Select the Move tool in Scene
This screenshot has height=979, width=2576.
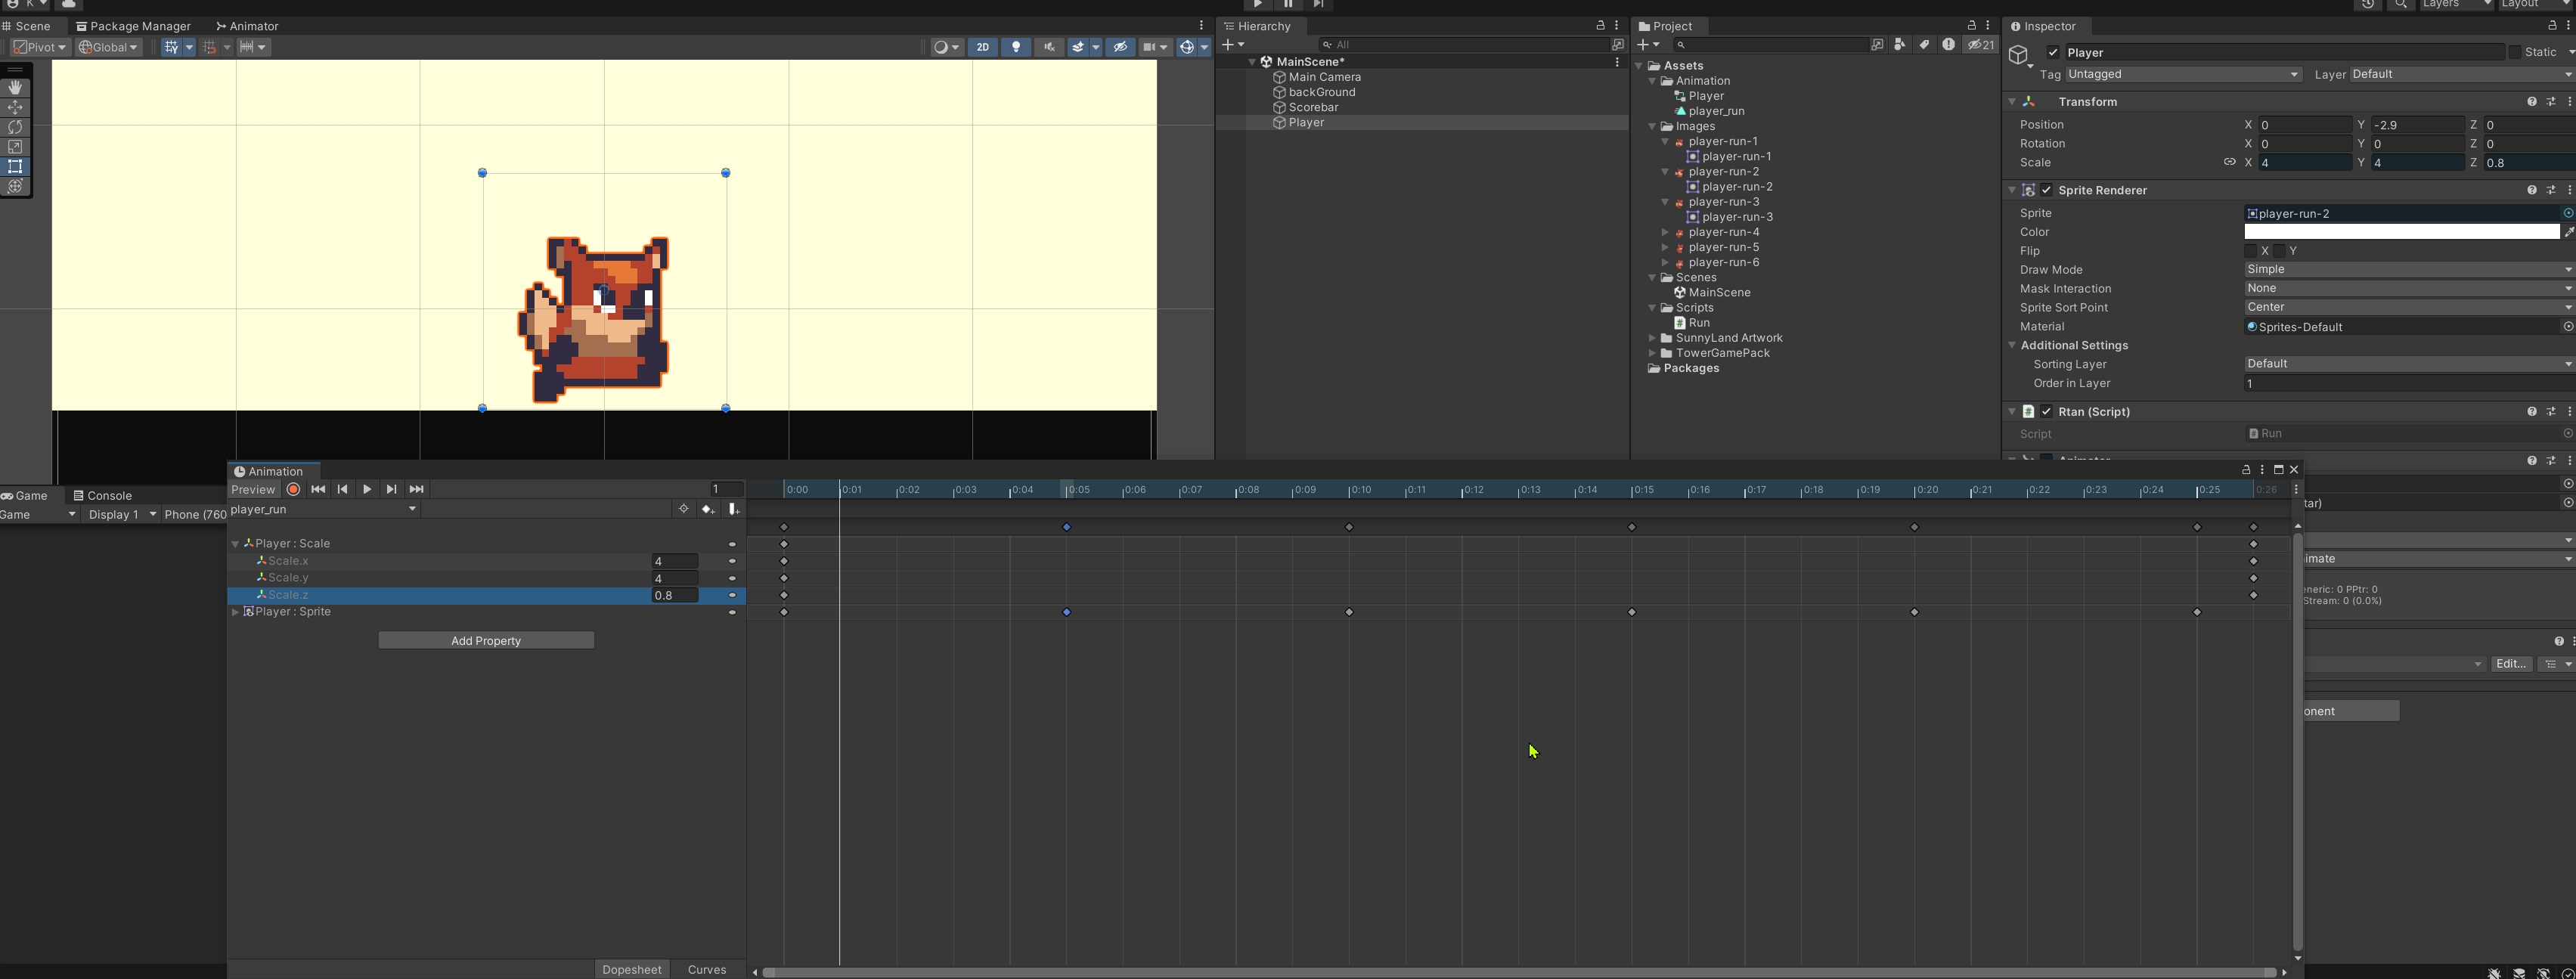click(x=15, y=108)
